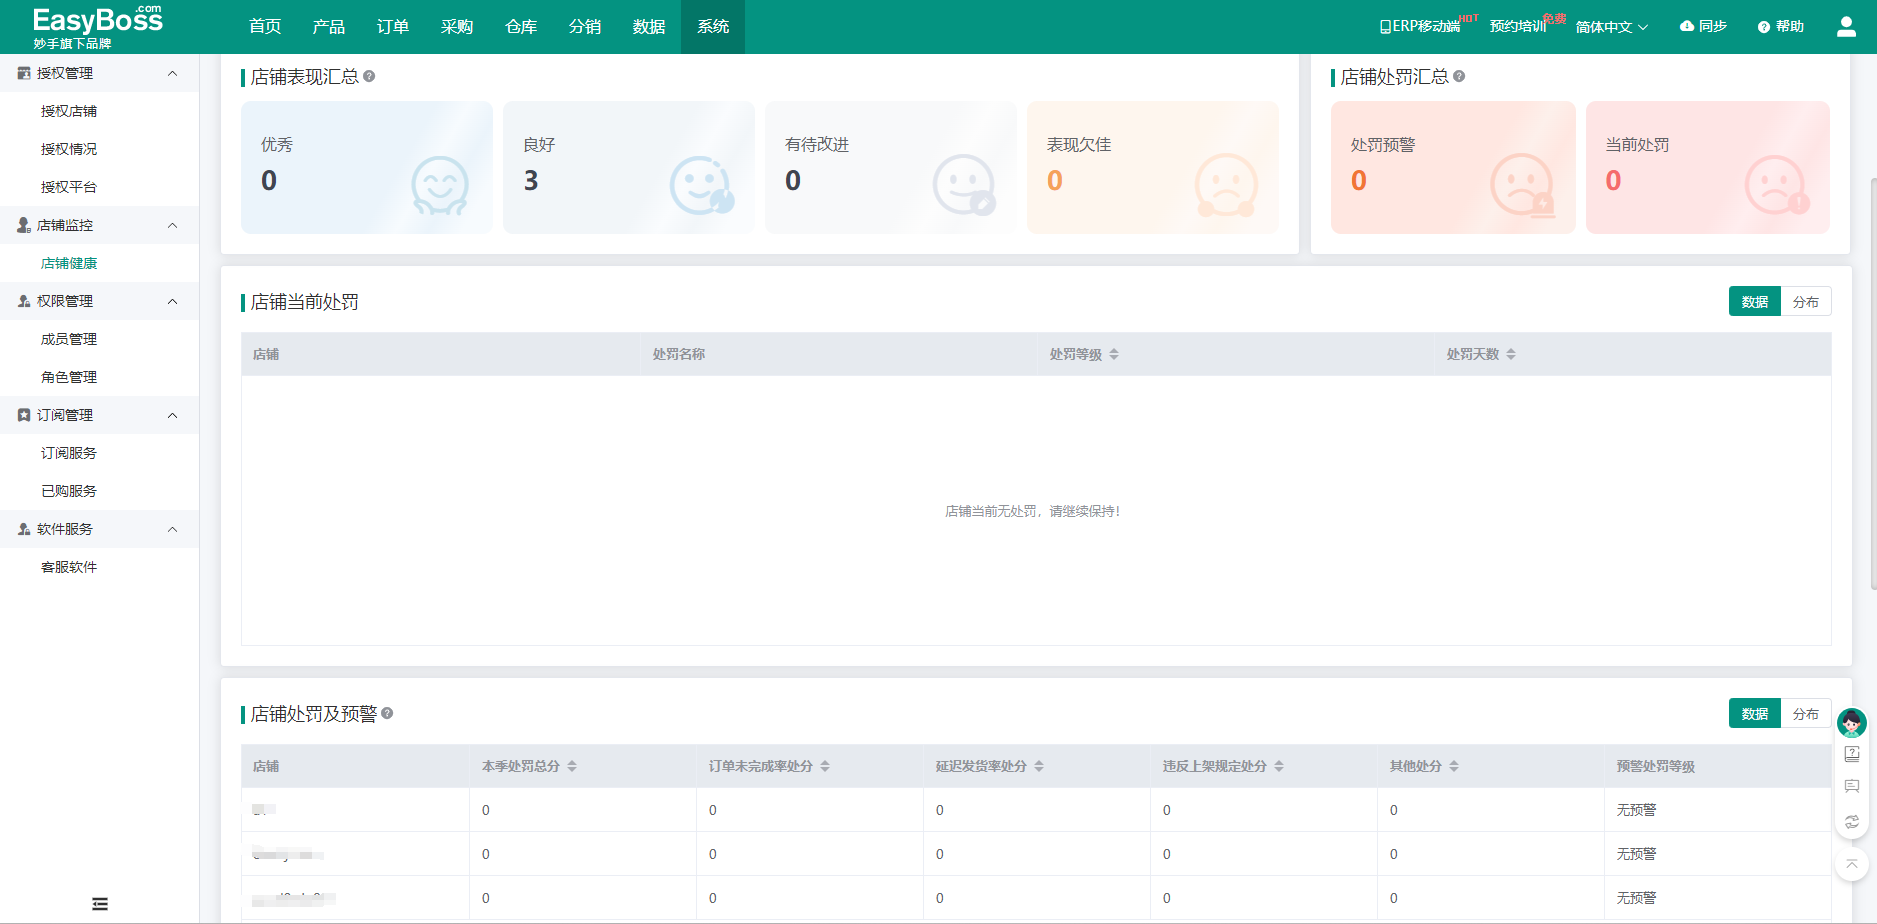The width and height of the screenshot is (1877, 924).
Task: Sort table by 处罚等级 column
Action: coord(1113,355)
